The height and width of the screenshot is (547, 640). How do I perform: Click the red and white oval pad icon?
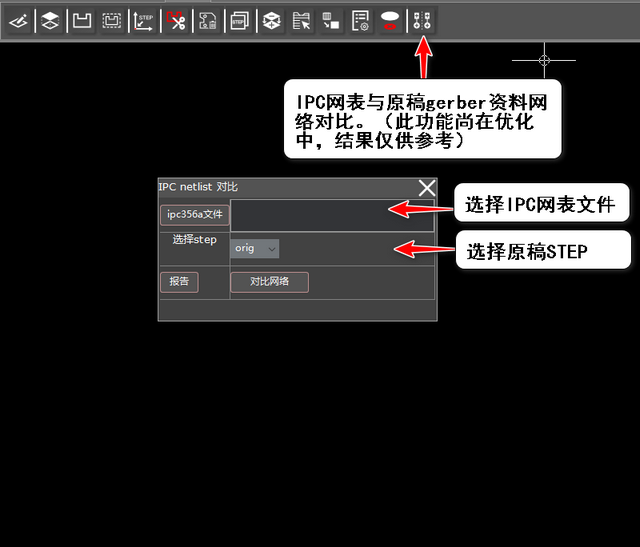391,20
